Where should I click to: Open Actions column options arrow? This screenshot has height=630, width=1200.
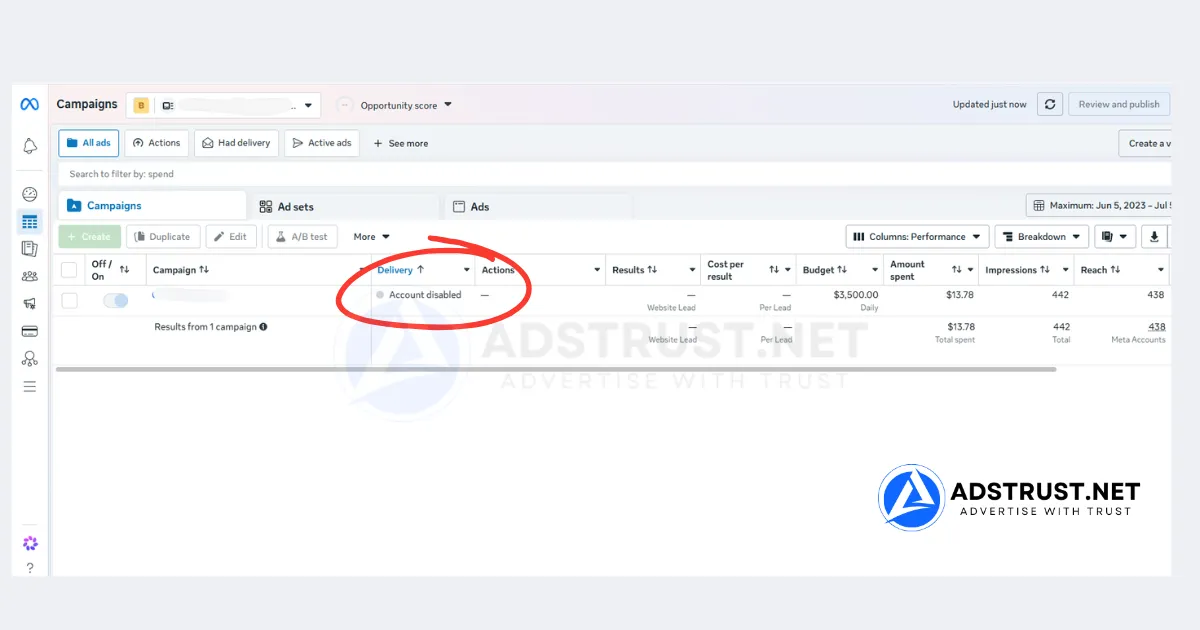pos(597,270)
